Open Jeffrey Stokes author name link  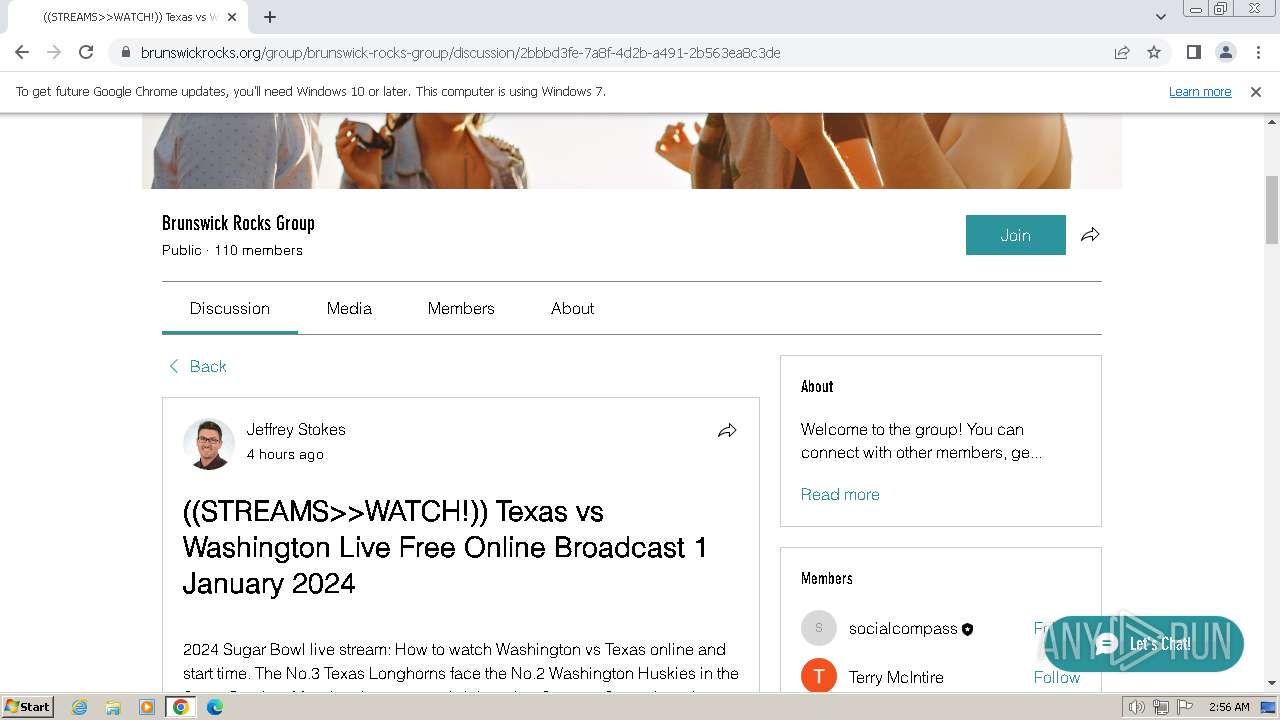click(296, 429)
